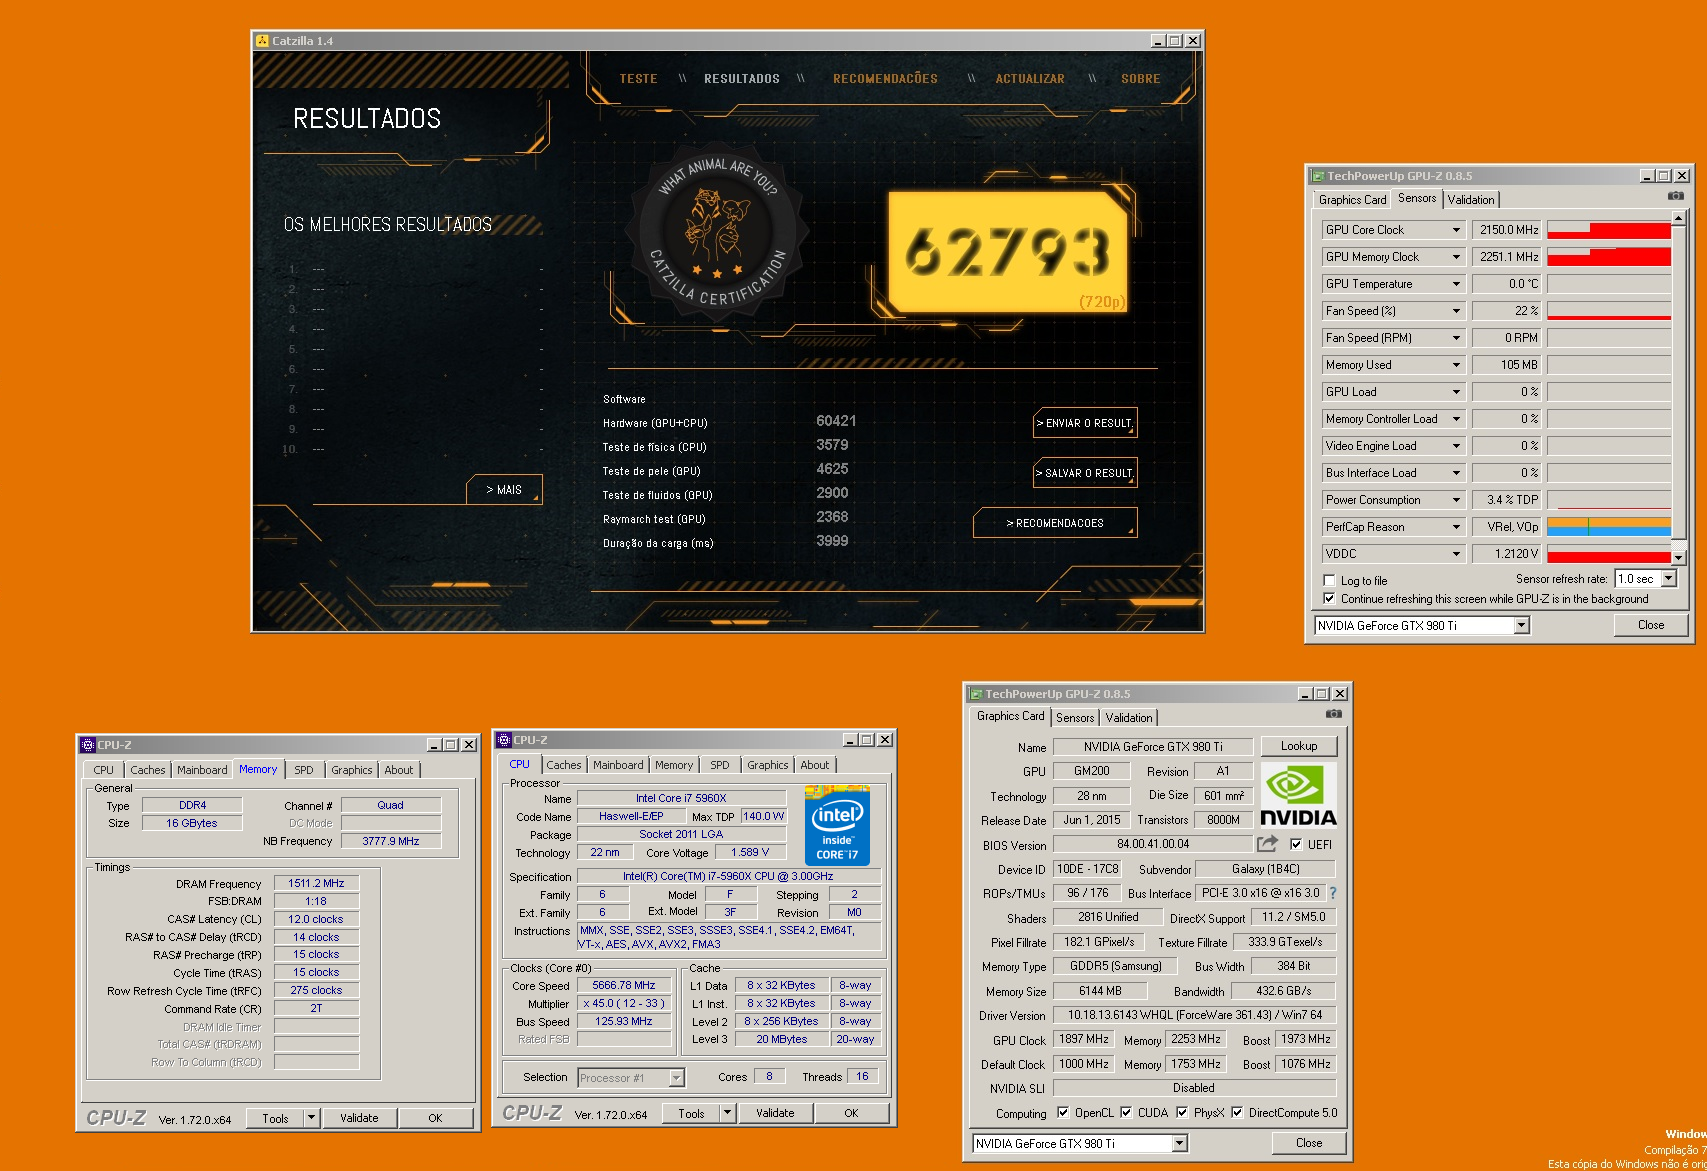Click the GPU-Z Sensors scroll down arrow
The height and width of the screenshot is (1171, 1707).
(x=1679, y=558)
